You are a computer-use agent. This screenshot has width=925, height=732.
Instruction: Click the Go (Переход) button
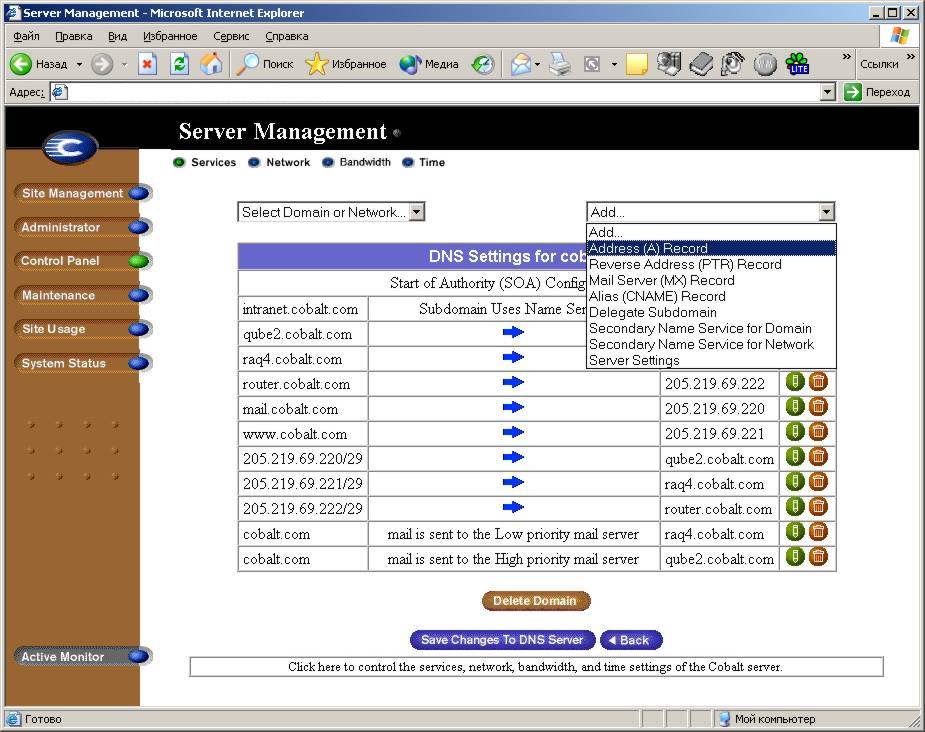[x=878, y=92]
